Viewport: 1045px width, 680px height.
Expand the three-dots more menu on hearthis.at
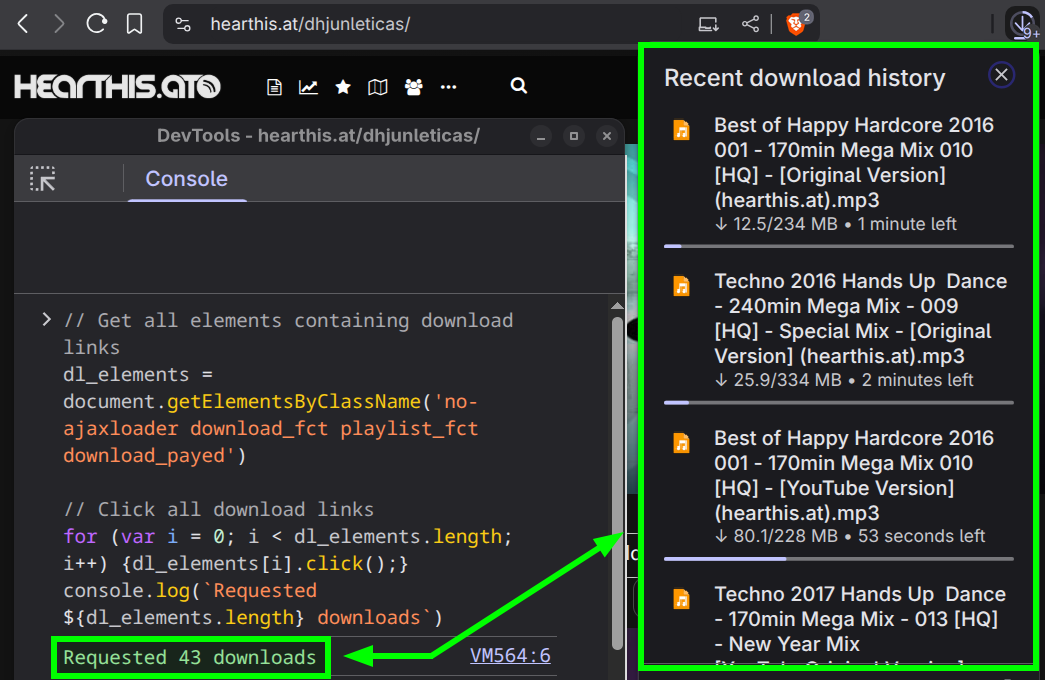tap(449, 87)
